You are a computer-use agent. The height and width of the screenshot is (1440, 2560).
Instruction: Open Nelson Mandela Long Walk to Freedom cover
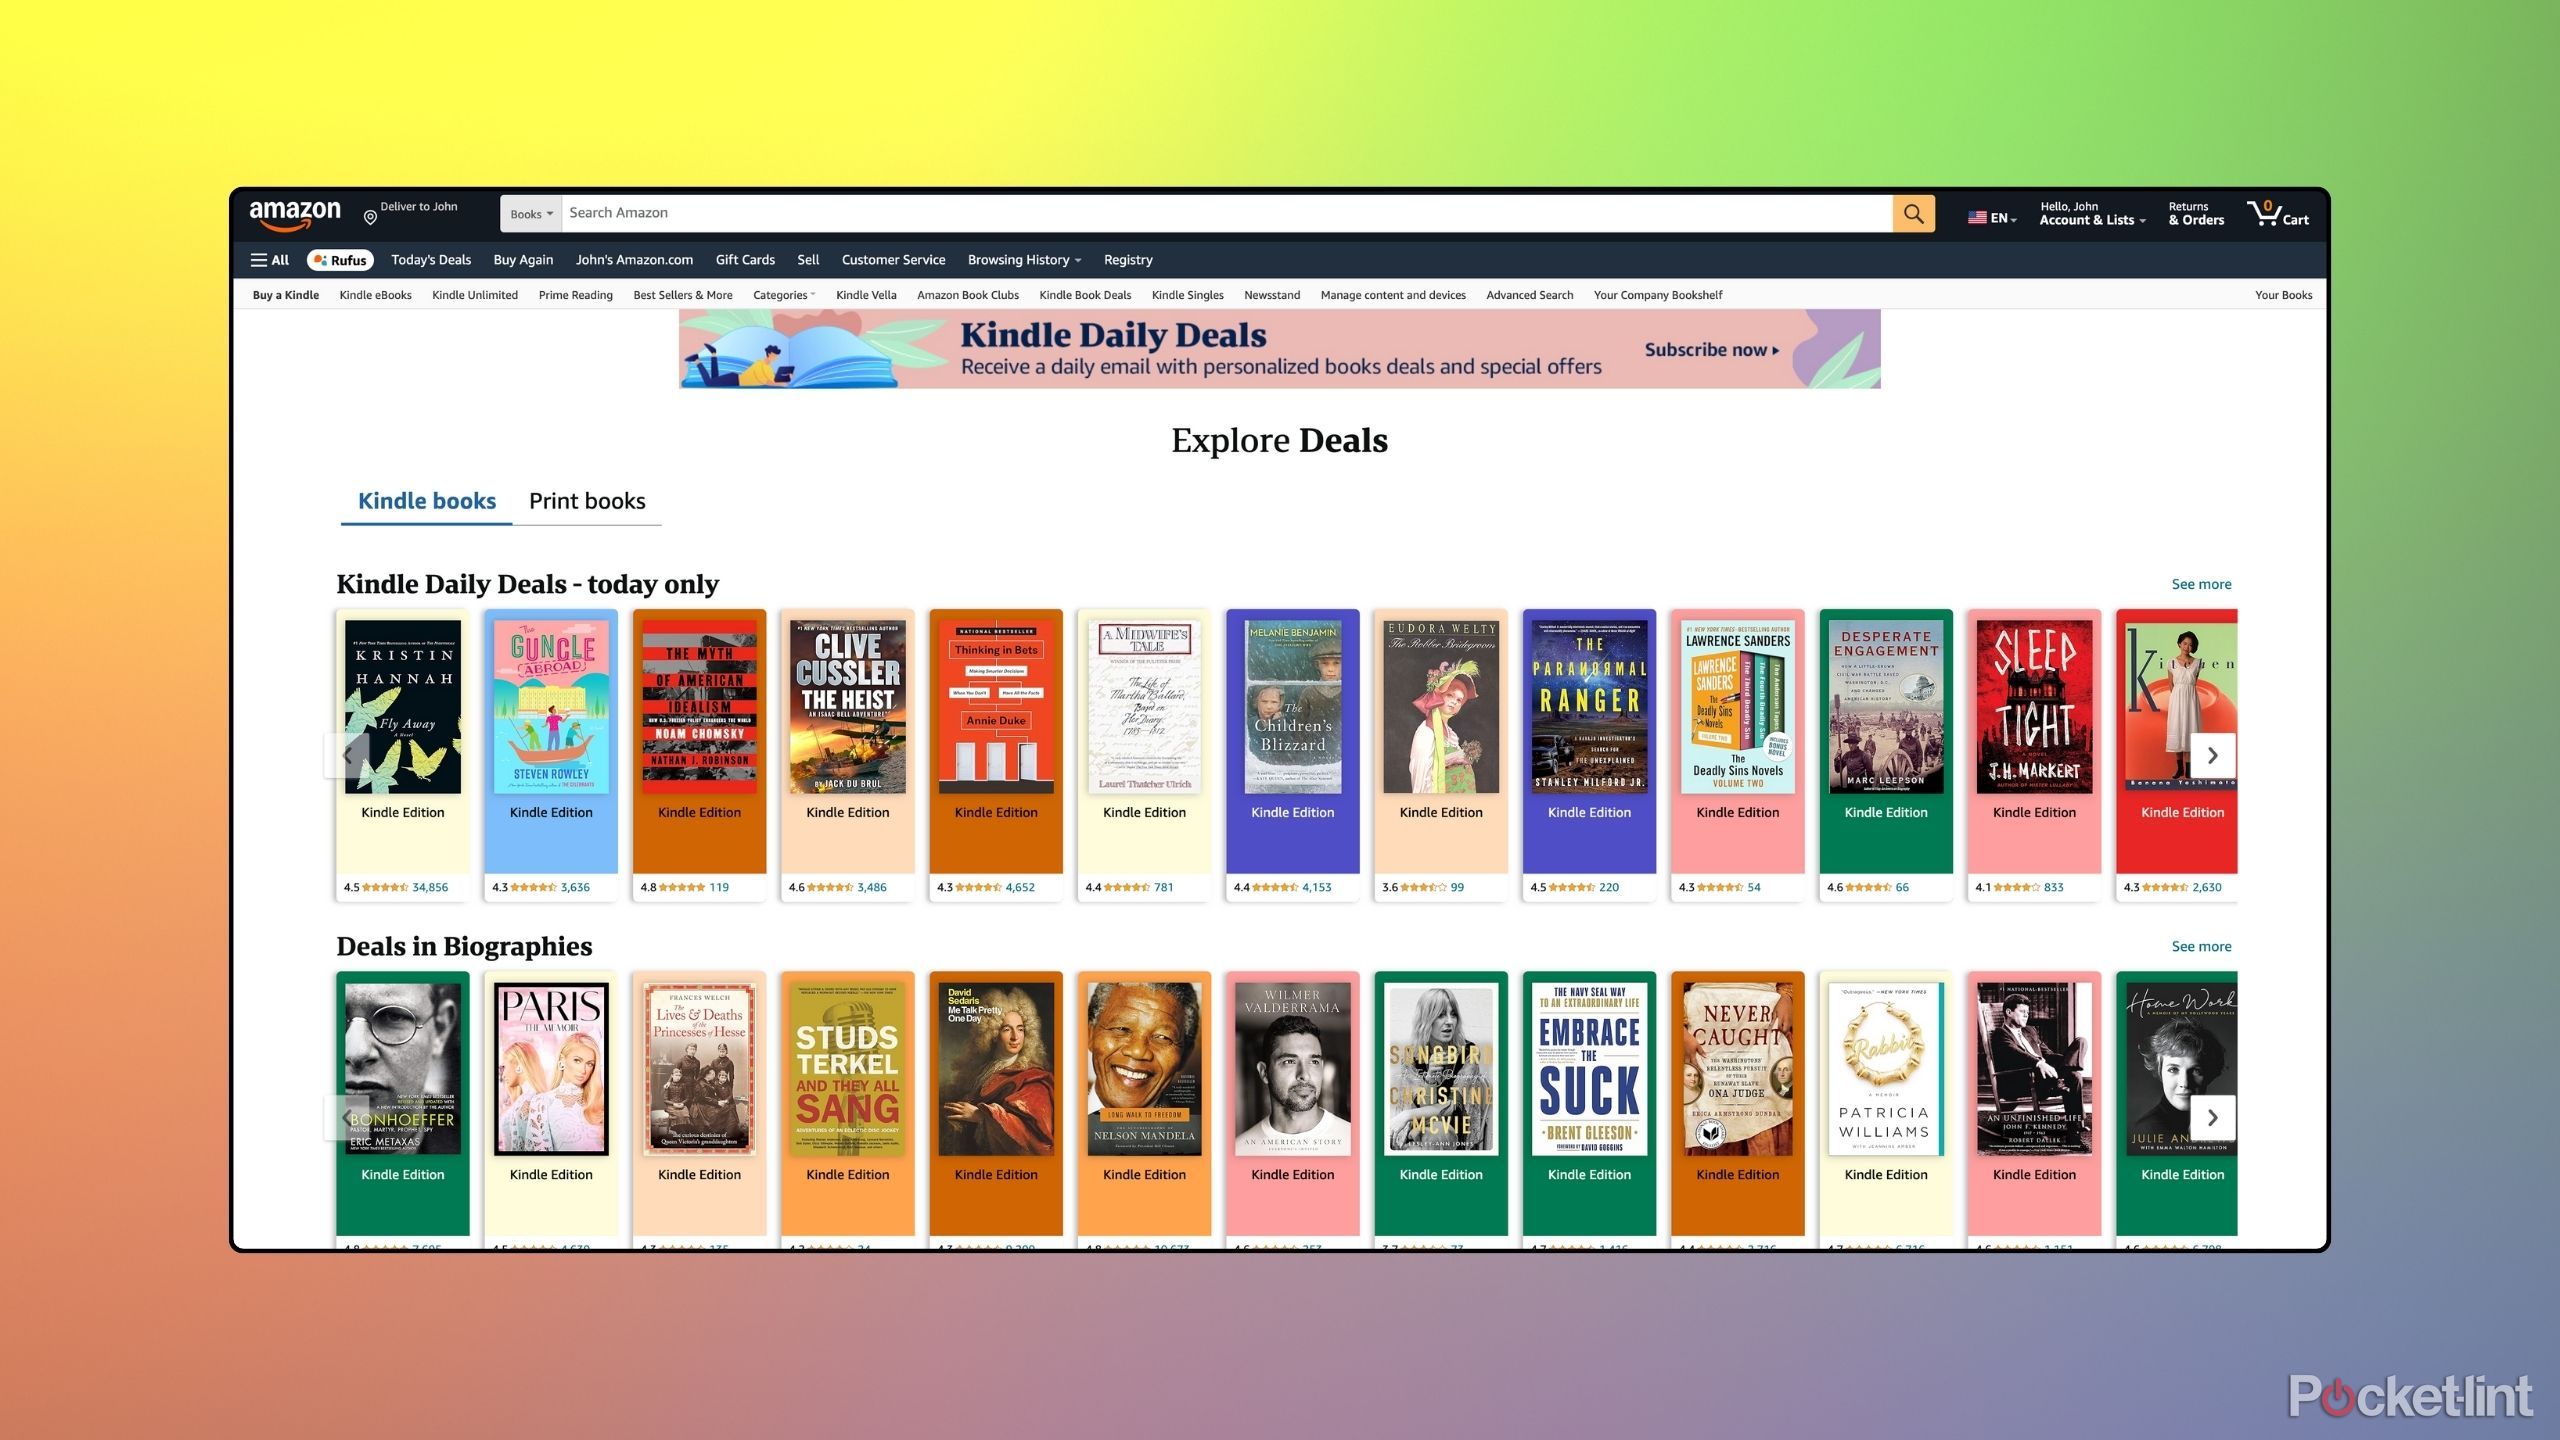pyautogui.click(x=1144, y=1069)
